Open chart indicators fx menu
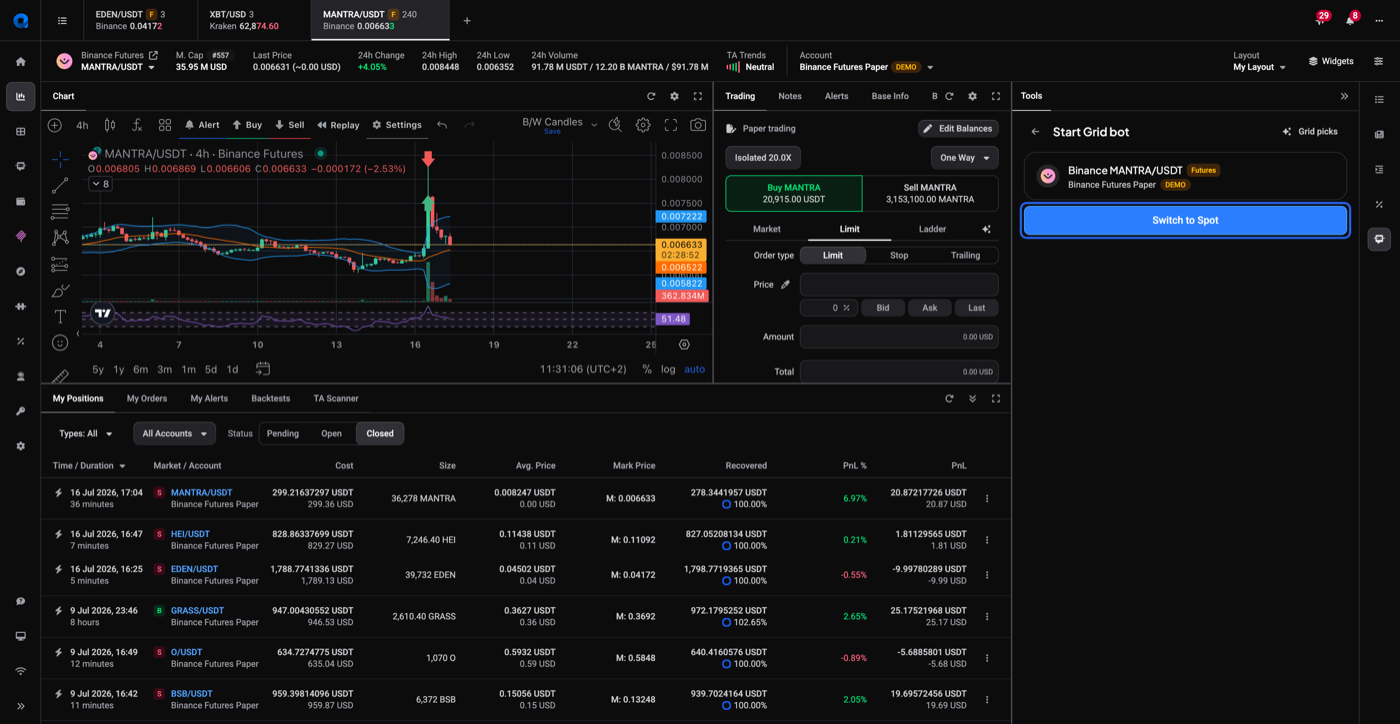 point(137,125)
